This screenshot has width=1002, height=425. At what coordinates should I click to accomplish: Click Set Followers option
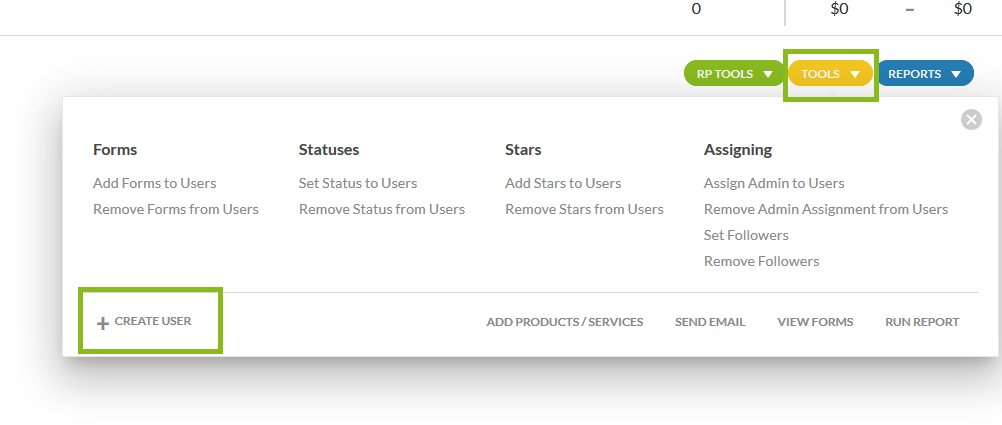pos(746,235)
